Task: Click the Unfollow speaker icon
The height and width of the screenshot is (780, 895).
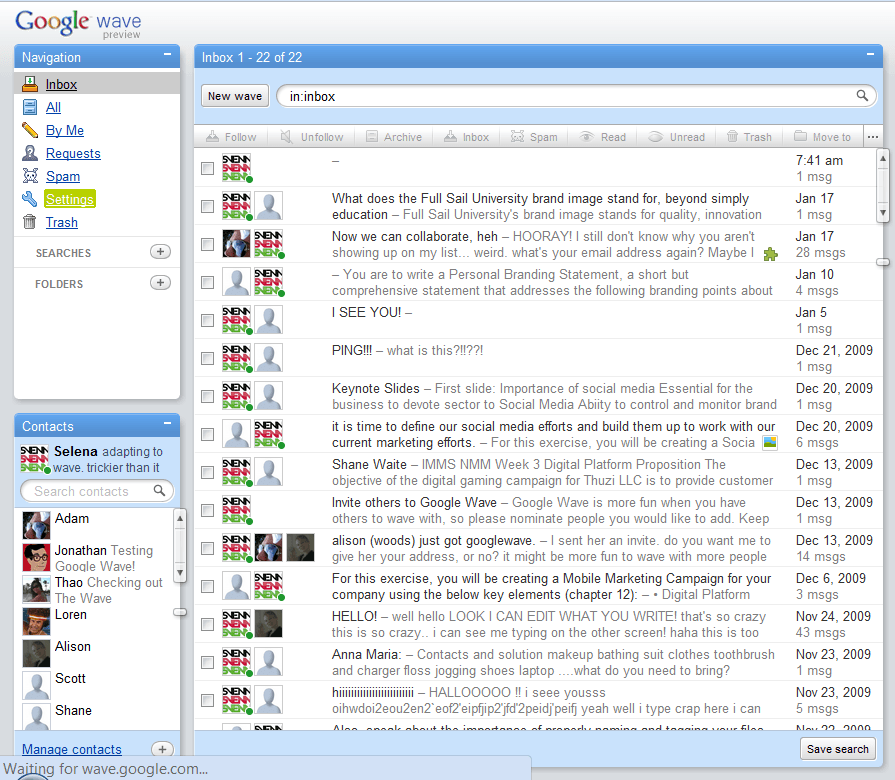Action: point(287,137)
